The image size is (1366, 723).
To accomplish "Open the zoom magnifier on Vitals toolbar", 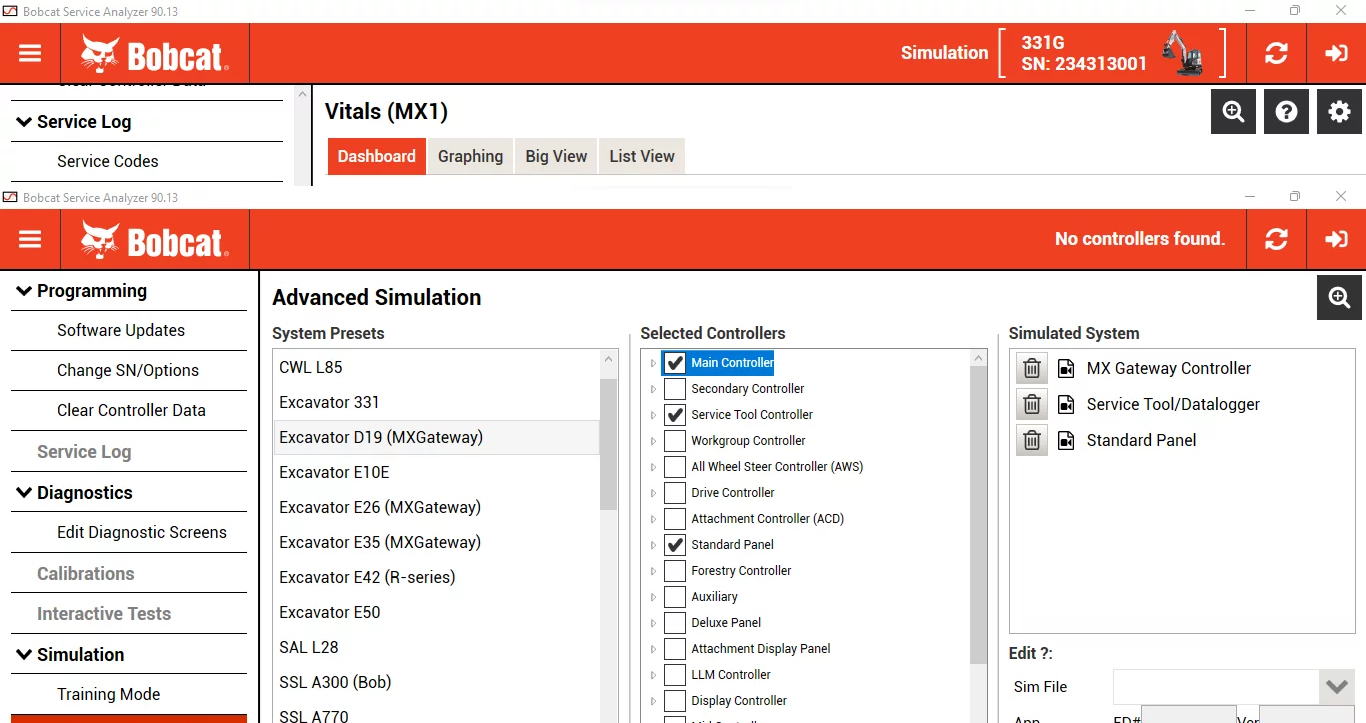I will pyautogui.click(x=1233, y=111).
